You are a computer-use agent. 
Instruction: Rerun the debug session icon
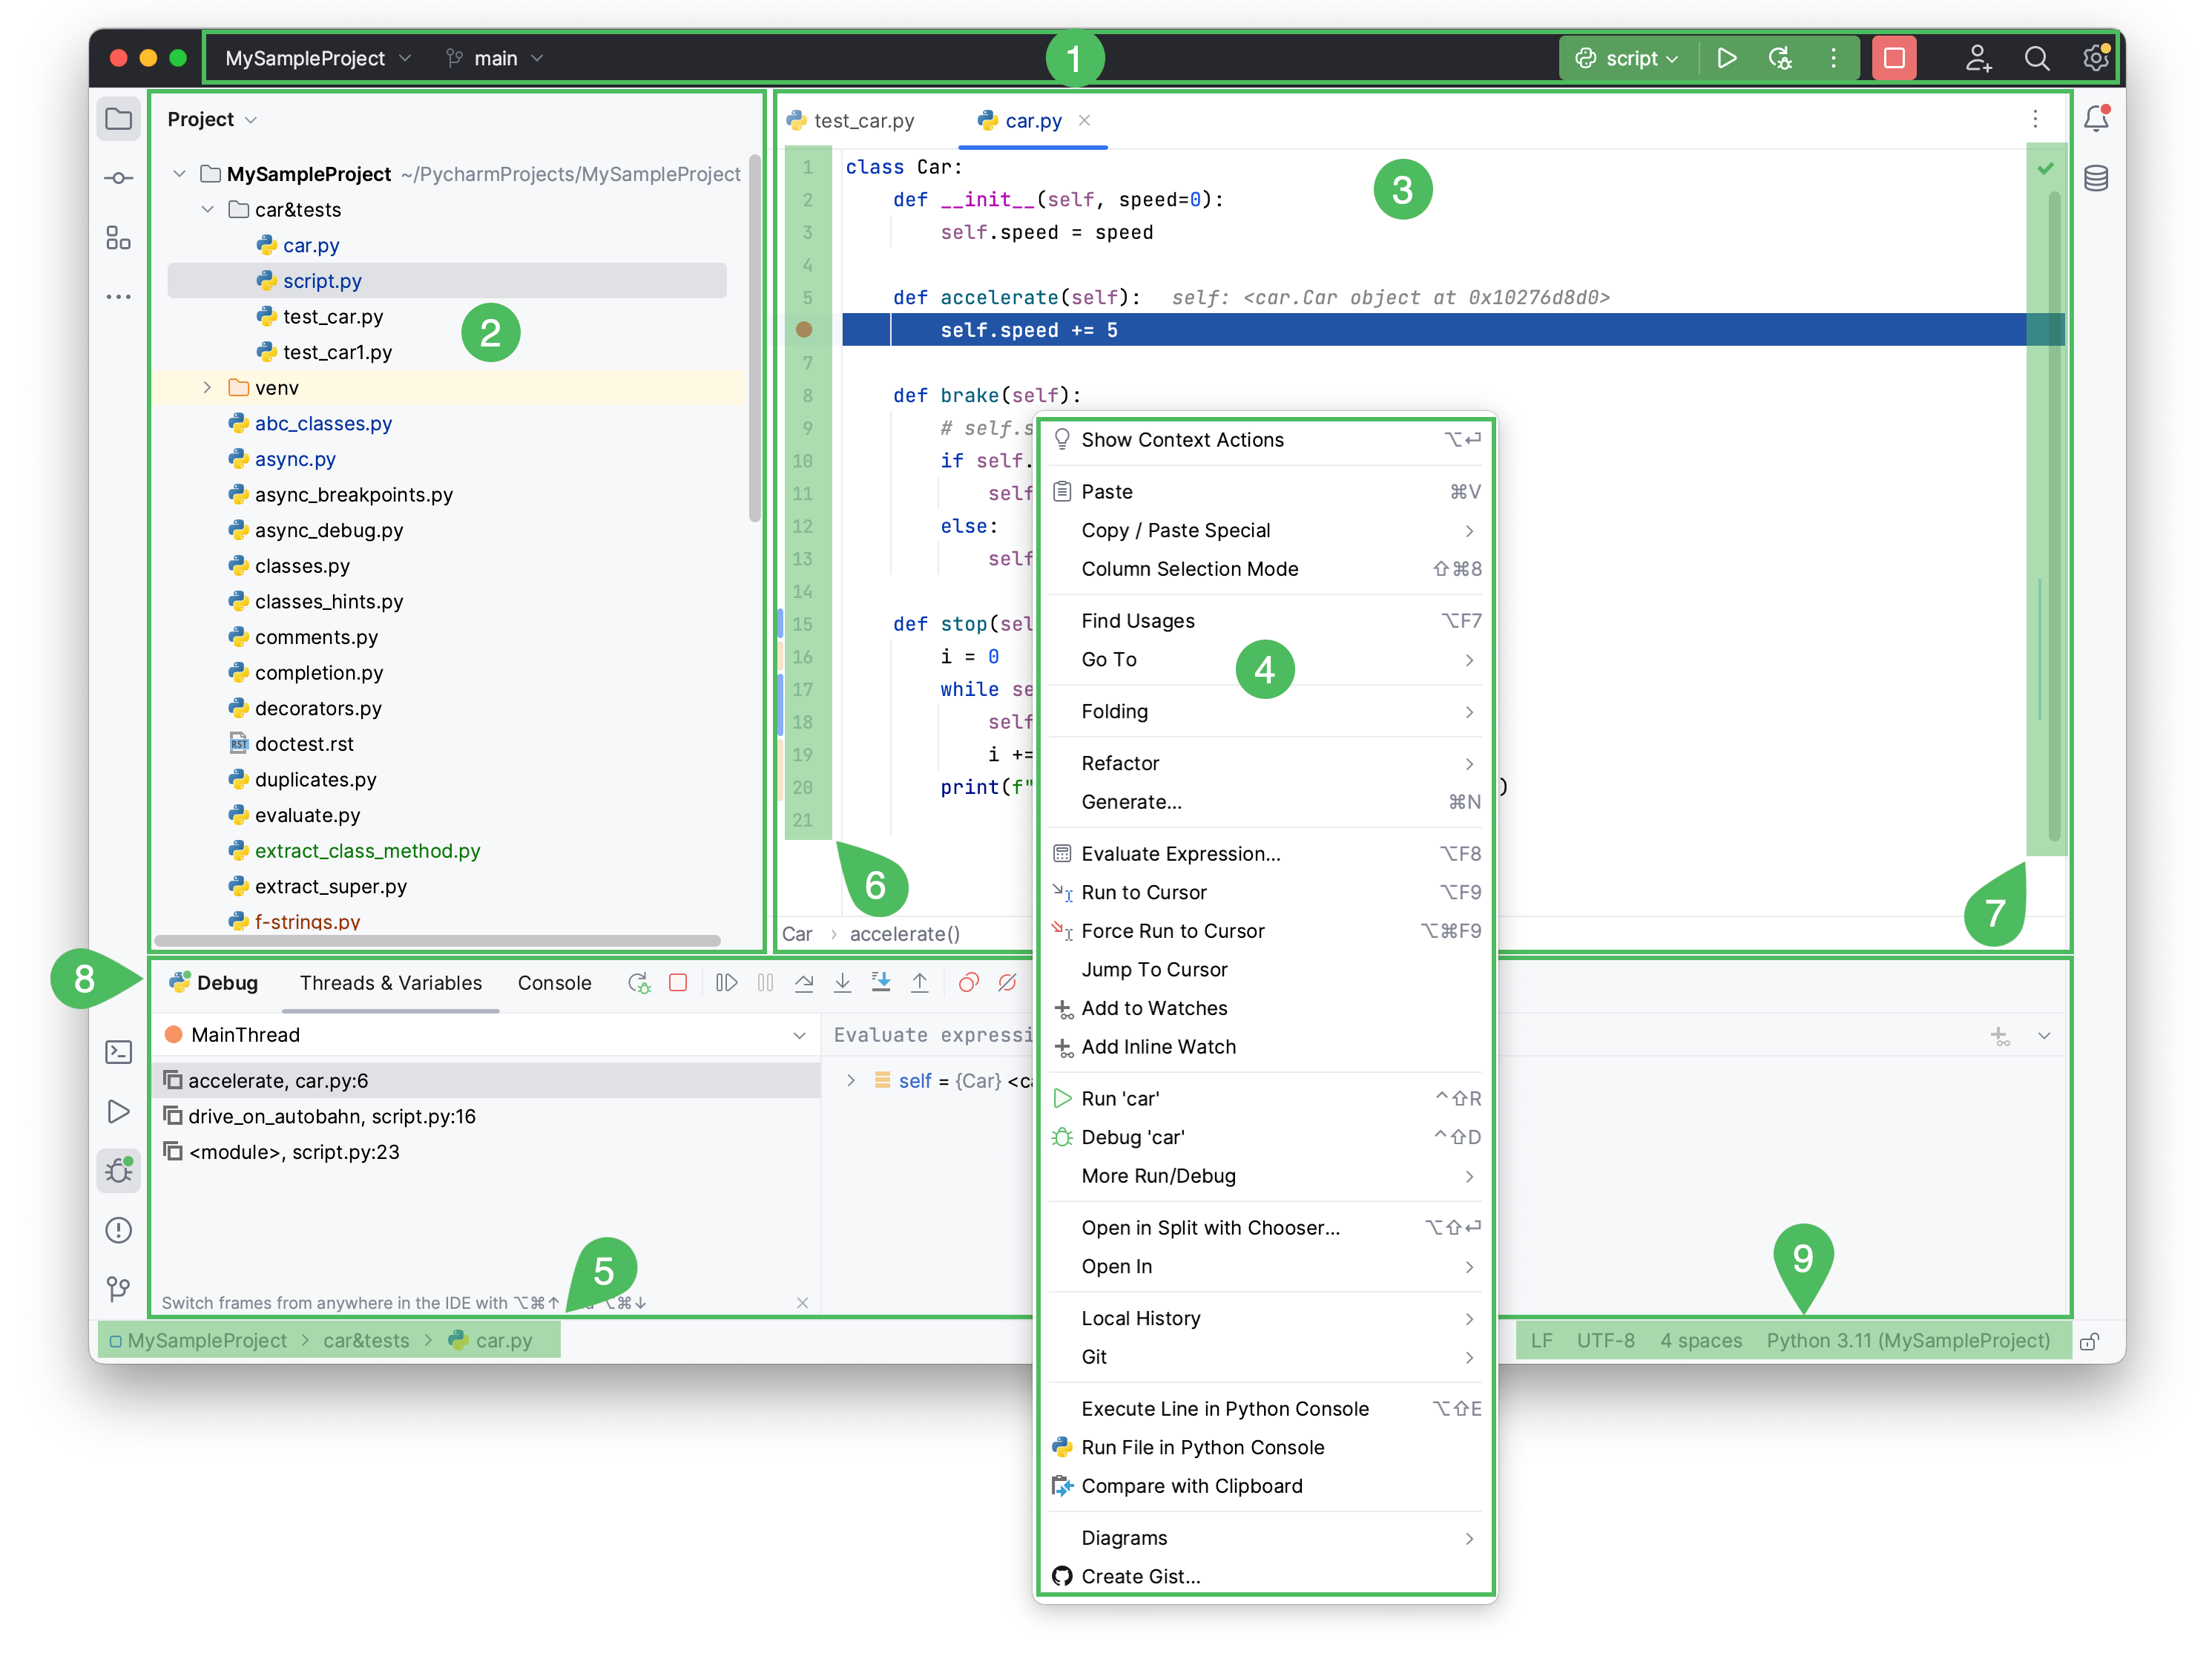pyautogui.click(x=639, y=982)
